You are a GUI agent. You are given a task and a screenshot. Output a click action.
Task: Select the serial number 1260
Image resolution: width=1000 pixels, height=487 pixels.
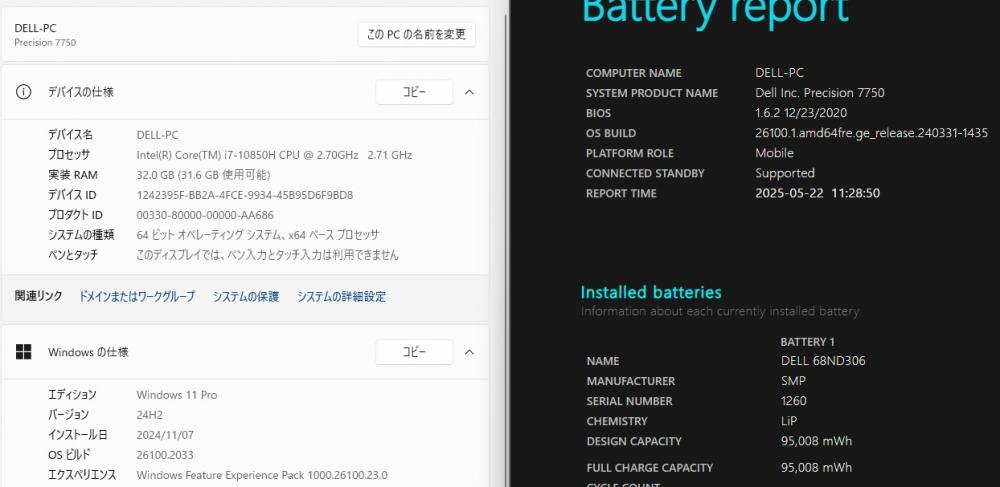[793, 401]
